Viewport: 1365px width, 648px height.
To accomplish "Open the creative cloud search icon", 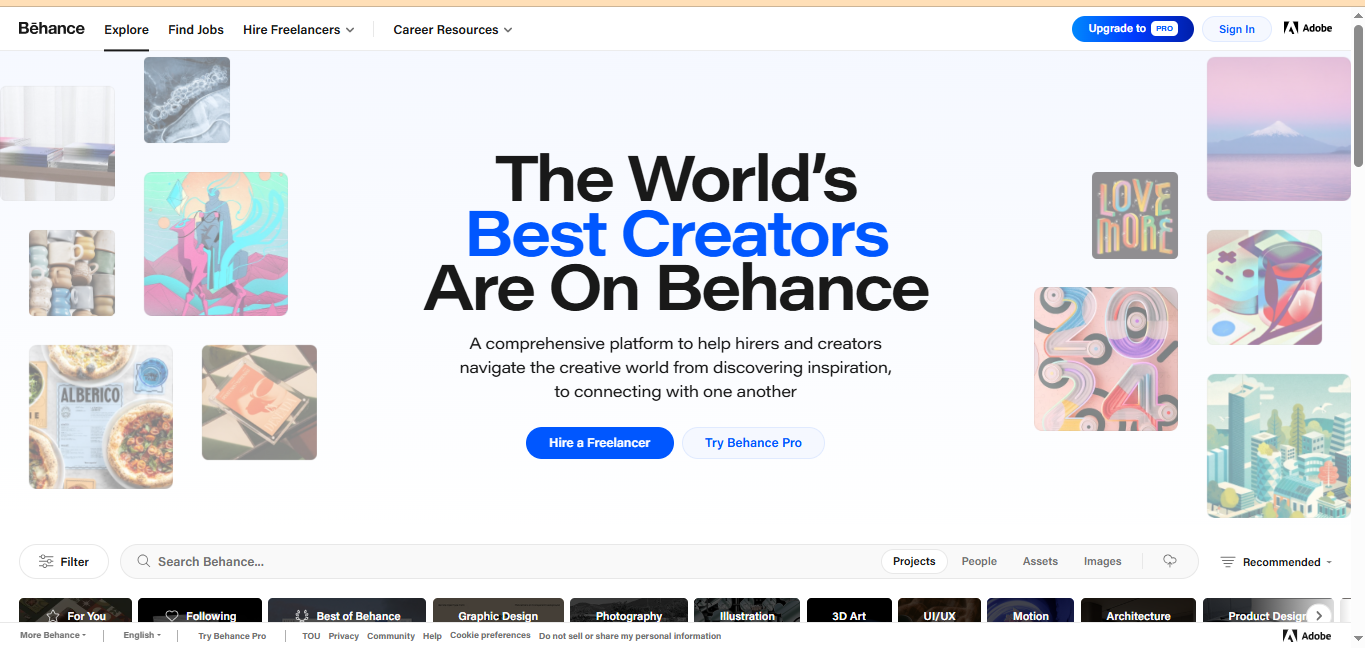I will pos(1170,562).
